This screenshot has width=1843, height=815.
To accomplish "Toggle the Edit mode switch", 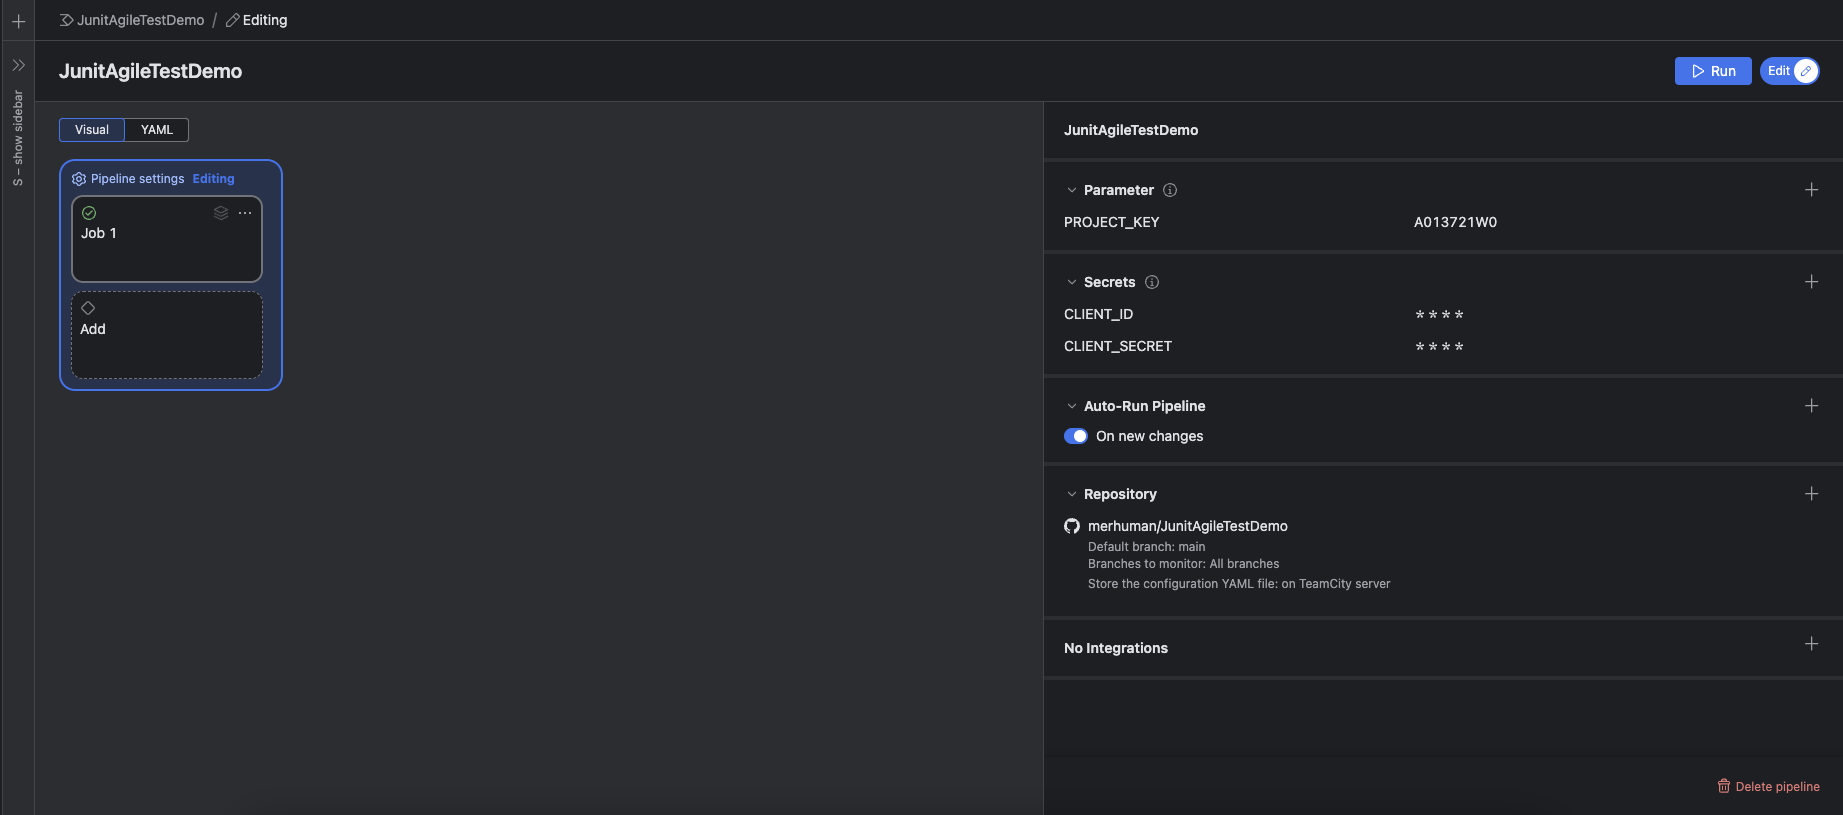I will [x=1790, y=71].
